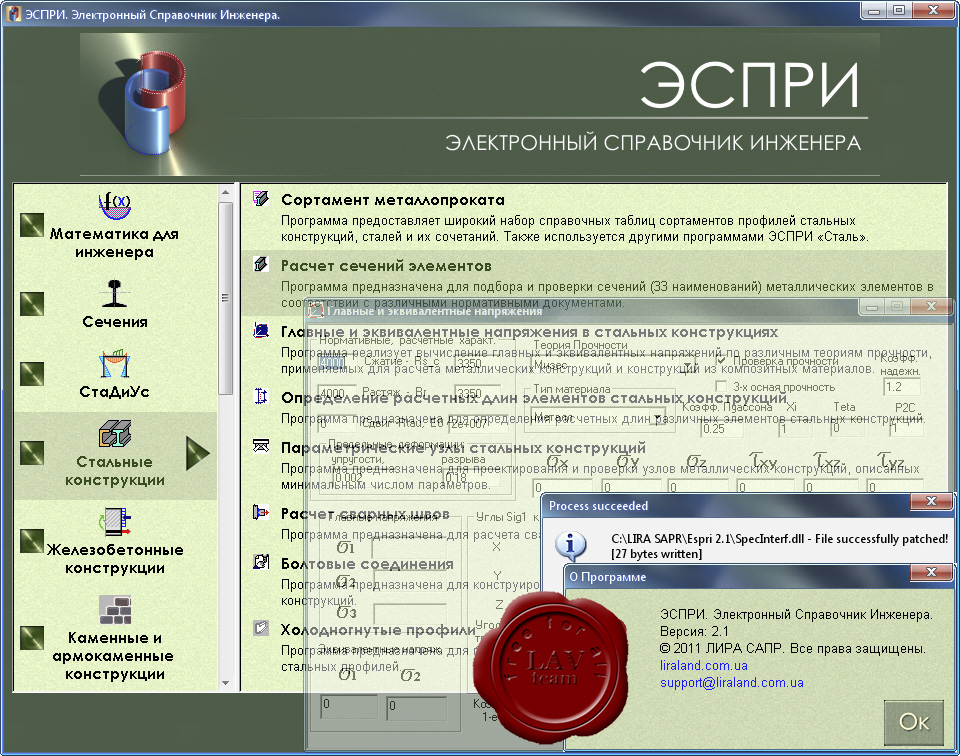Toggle 3-х осная прочность checkbox
The height and width of the screenshot is (756, 960).
click(721, 386)
